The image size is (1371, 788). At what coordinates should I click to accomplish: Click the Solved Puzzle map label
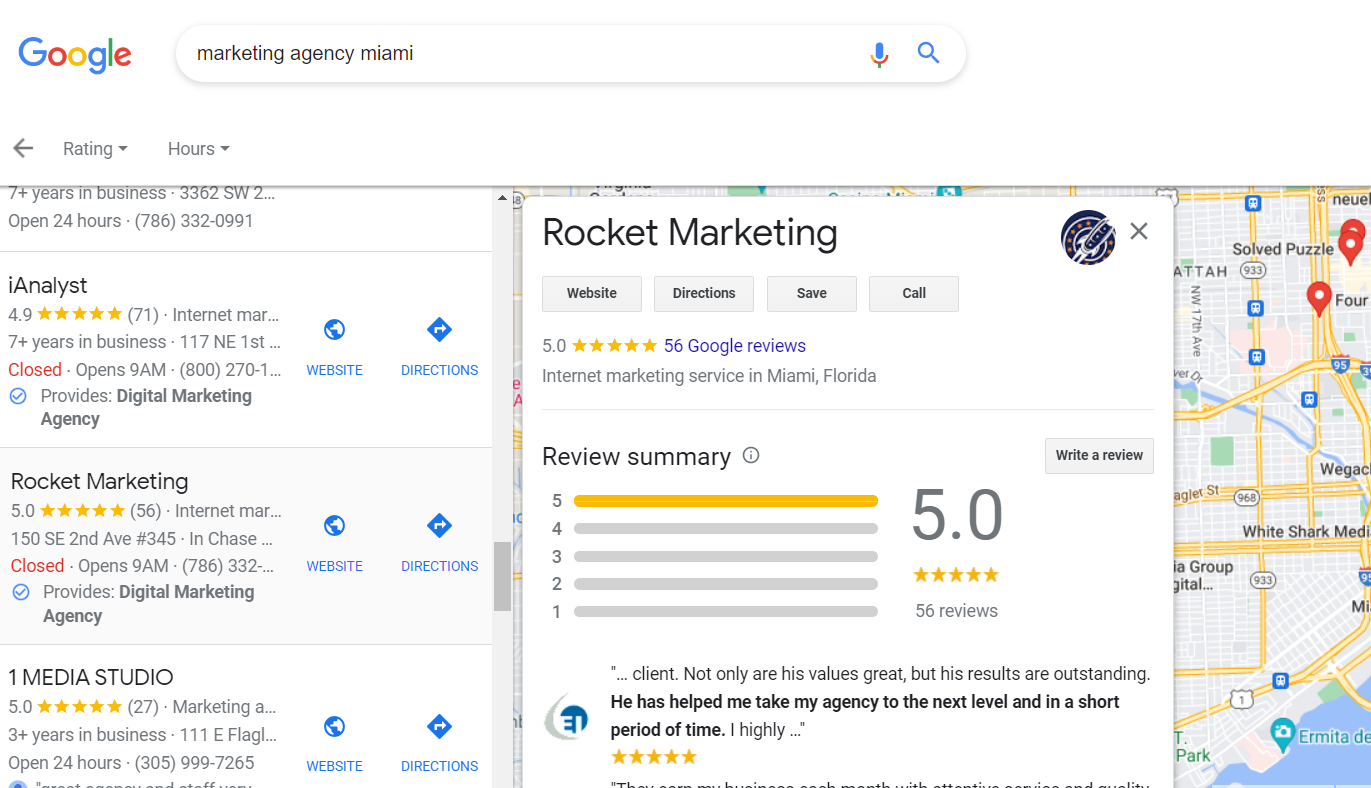1283,249
